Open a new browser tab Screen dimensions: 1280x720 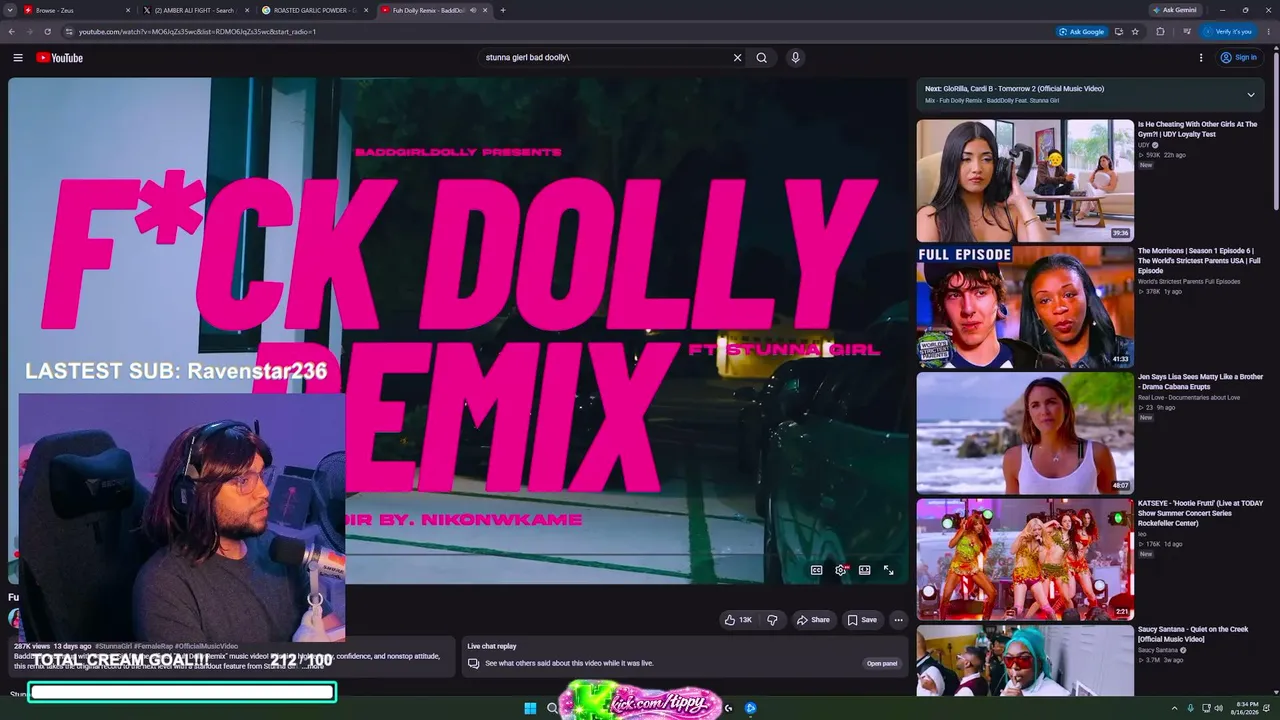pos(503,10)
